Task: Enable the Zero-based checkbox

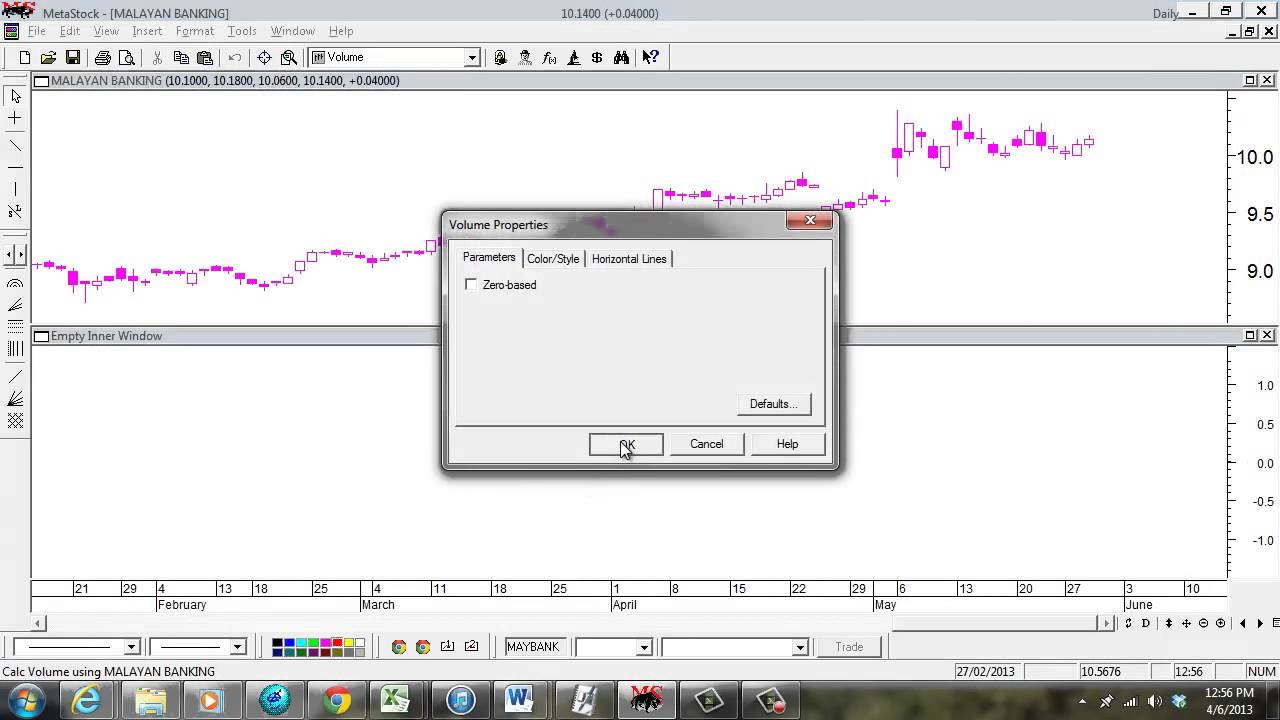Action: click(471, 285)
